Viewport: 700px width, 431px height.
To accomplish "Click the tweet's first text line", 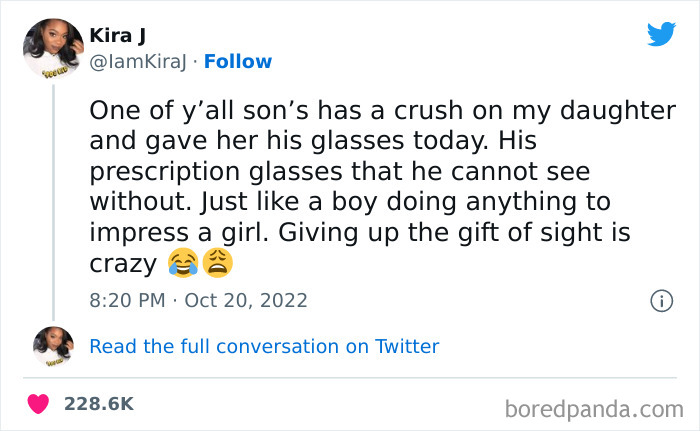I will point(382,109).
